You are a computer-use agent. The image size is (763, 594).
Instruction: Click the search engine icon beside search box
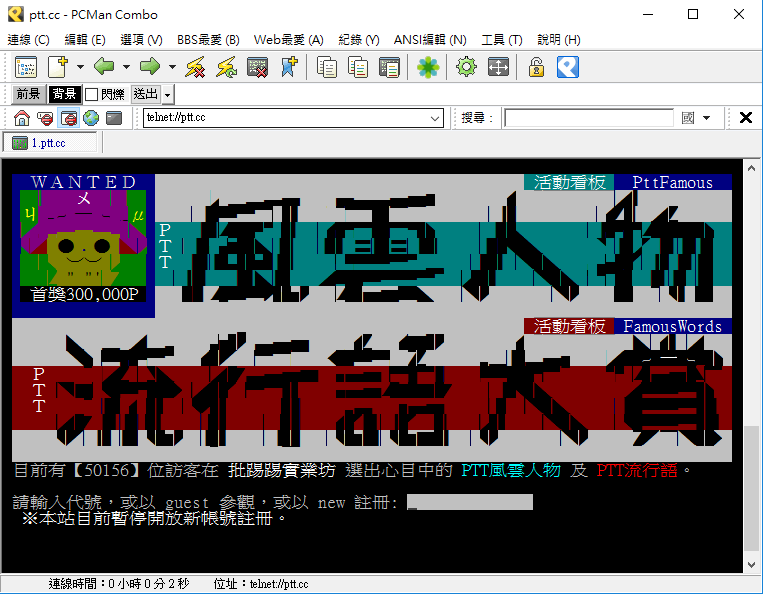point(688,118)
